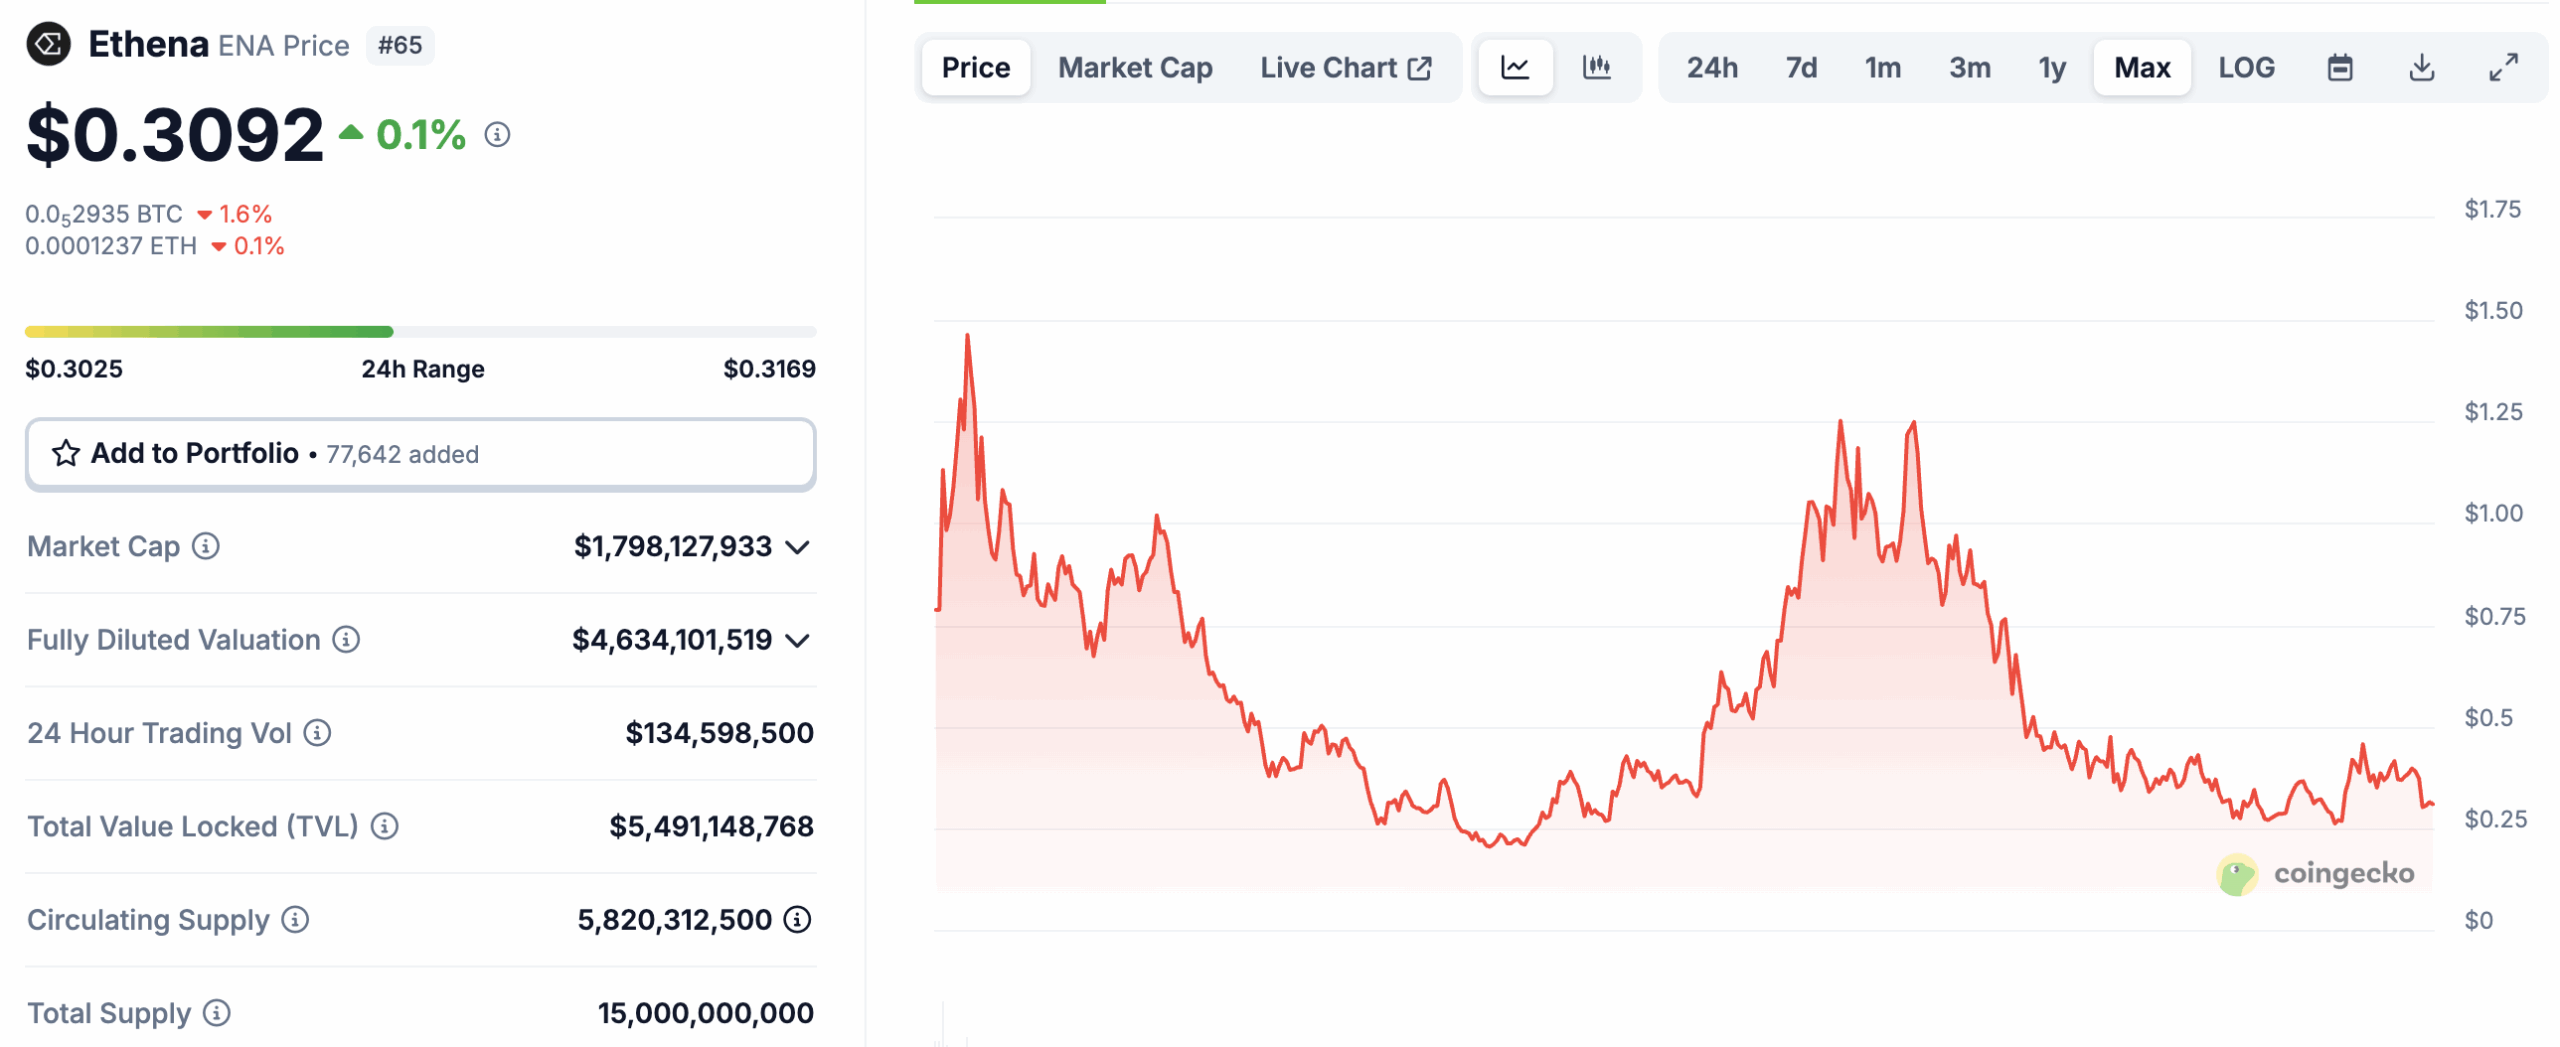This screenshot has width=2560, height=1047.
Task: Click the 24h Range progress bar
Action: coord(420,332)
